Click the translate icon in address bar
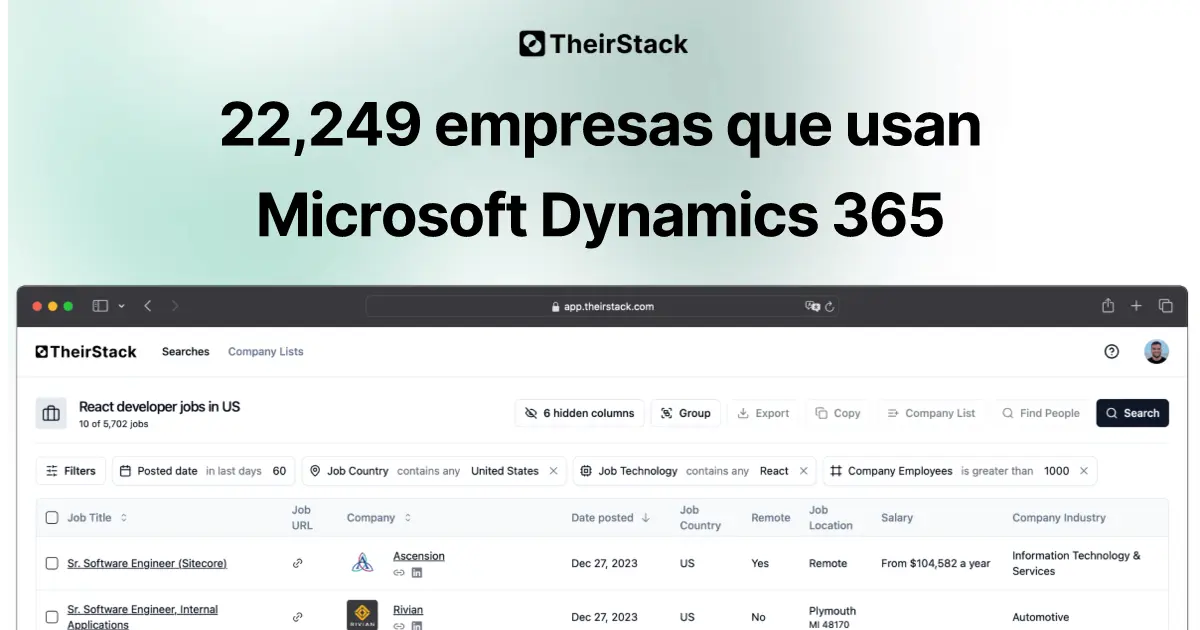 812,306
